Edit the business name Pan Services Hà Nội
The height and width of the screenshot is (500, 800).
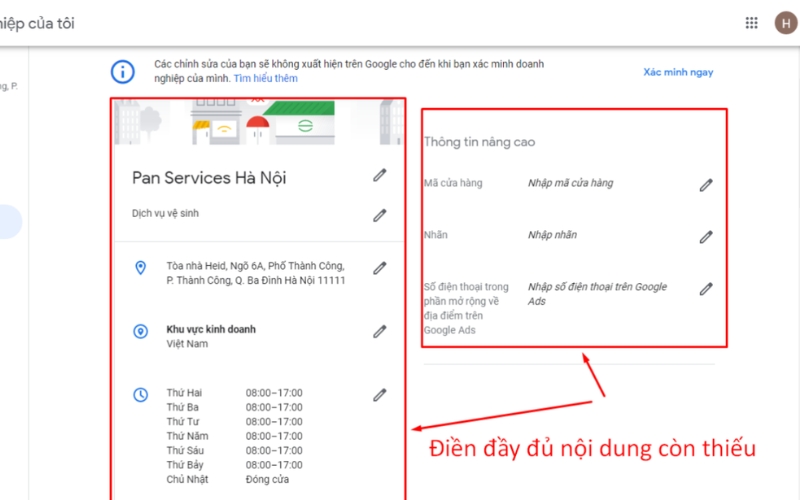coord(380,175)
